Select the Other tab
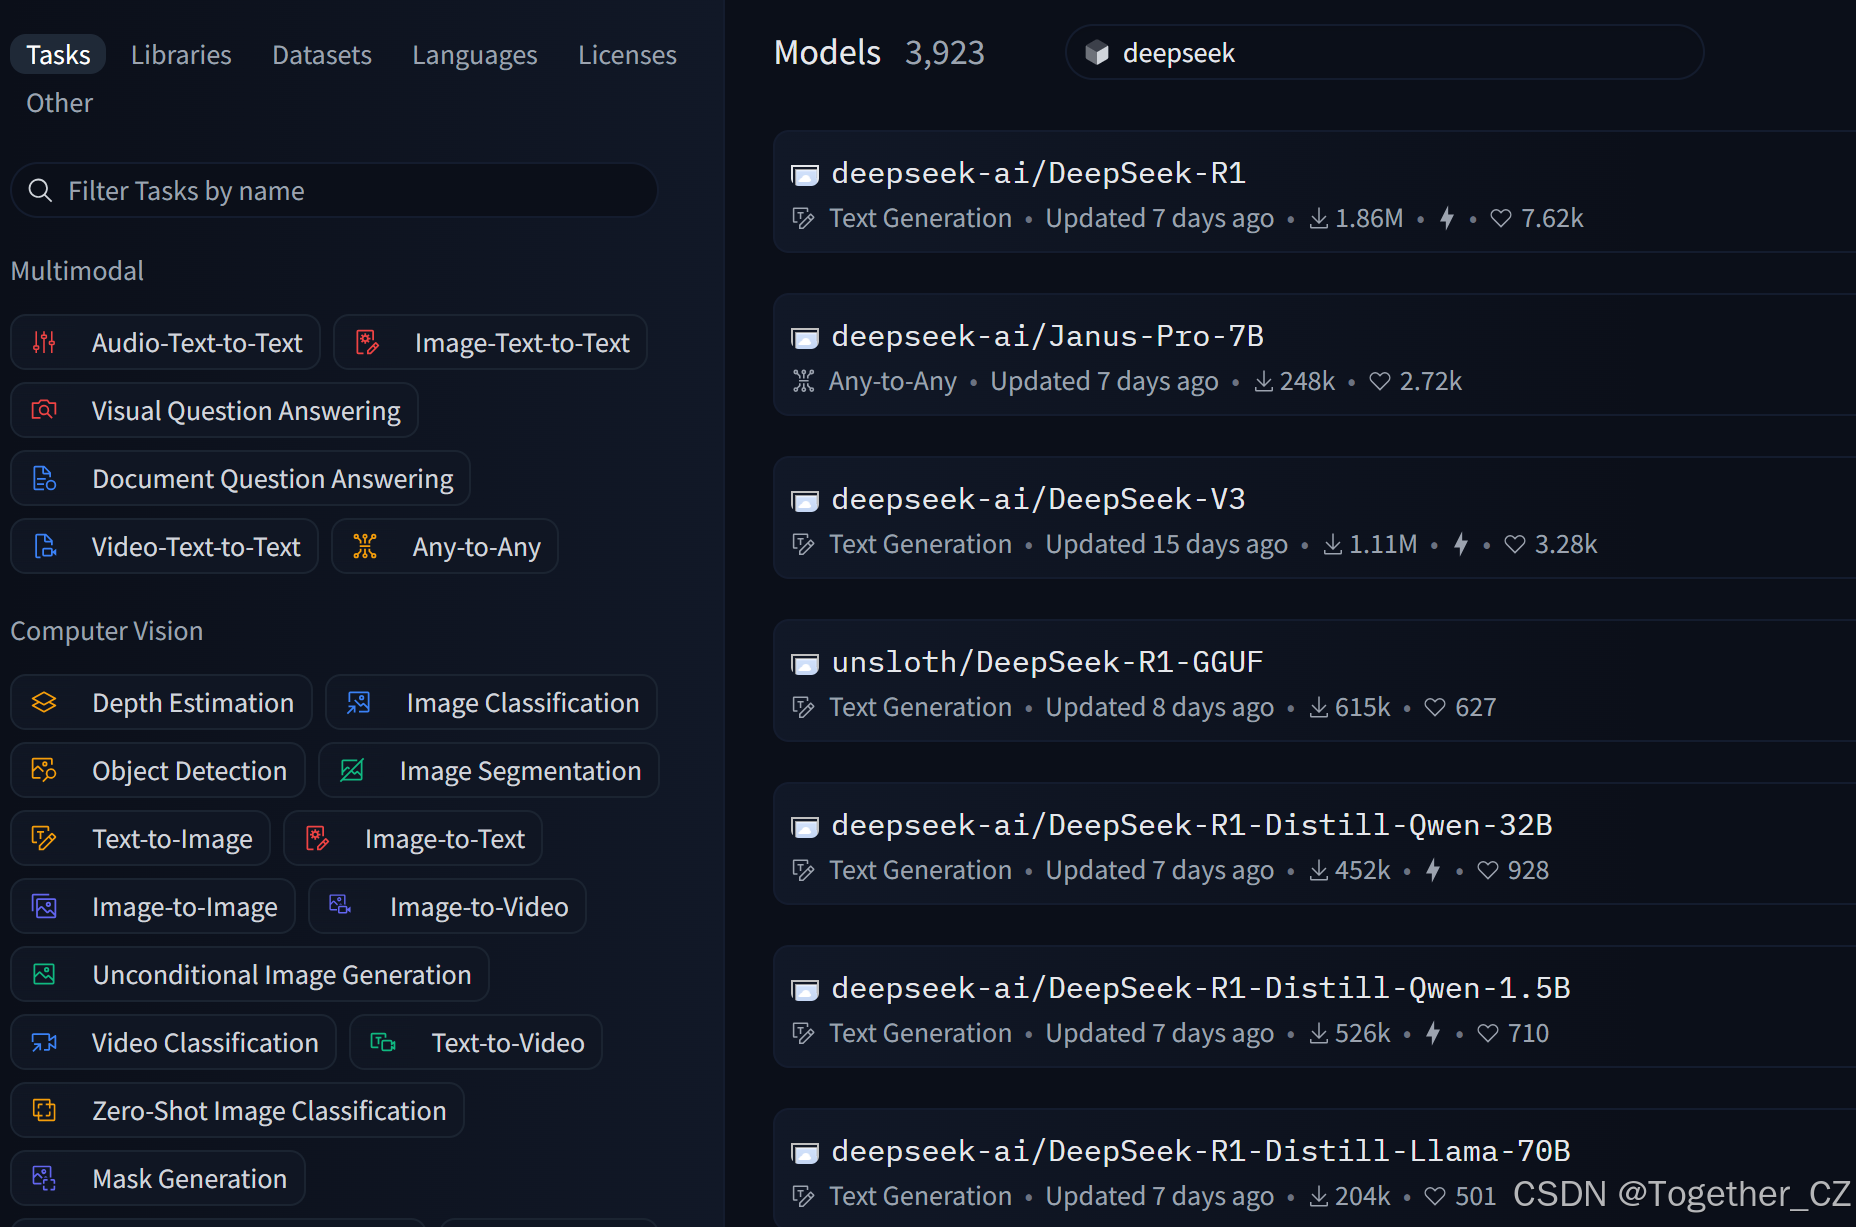Viewport: 1856px width, 1227px height. [x=59, y=103]
